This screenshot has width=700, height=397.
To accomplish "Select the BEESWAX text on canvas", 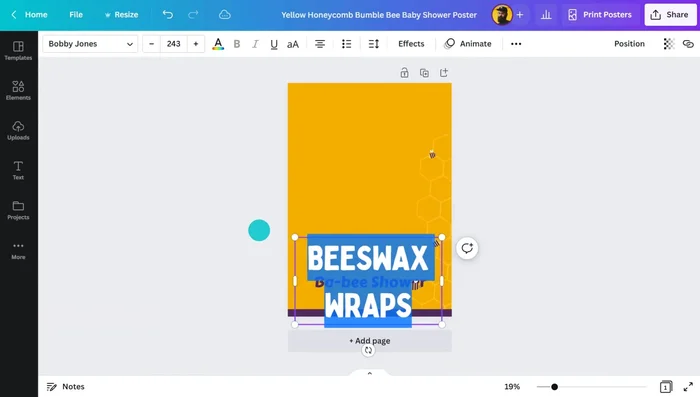I will point(368,258).
